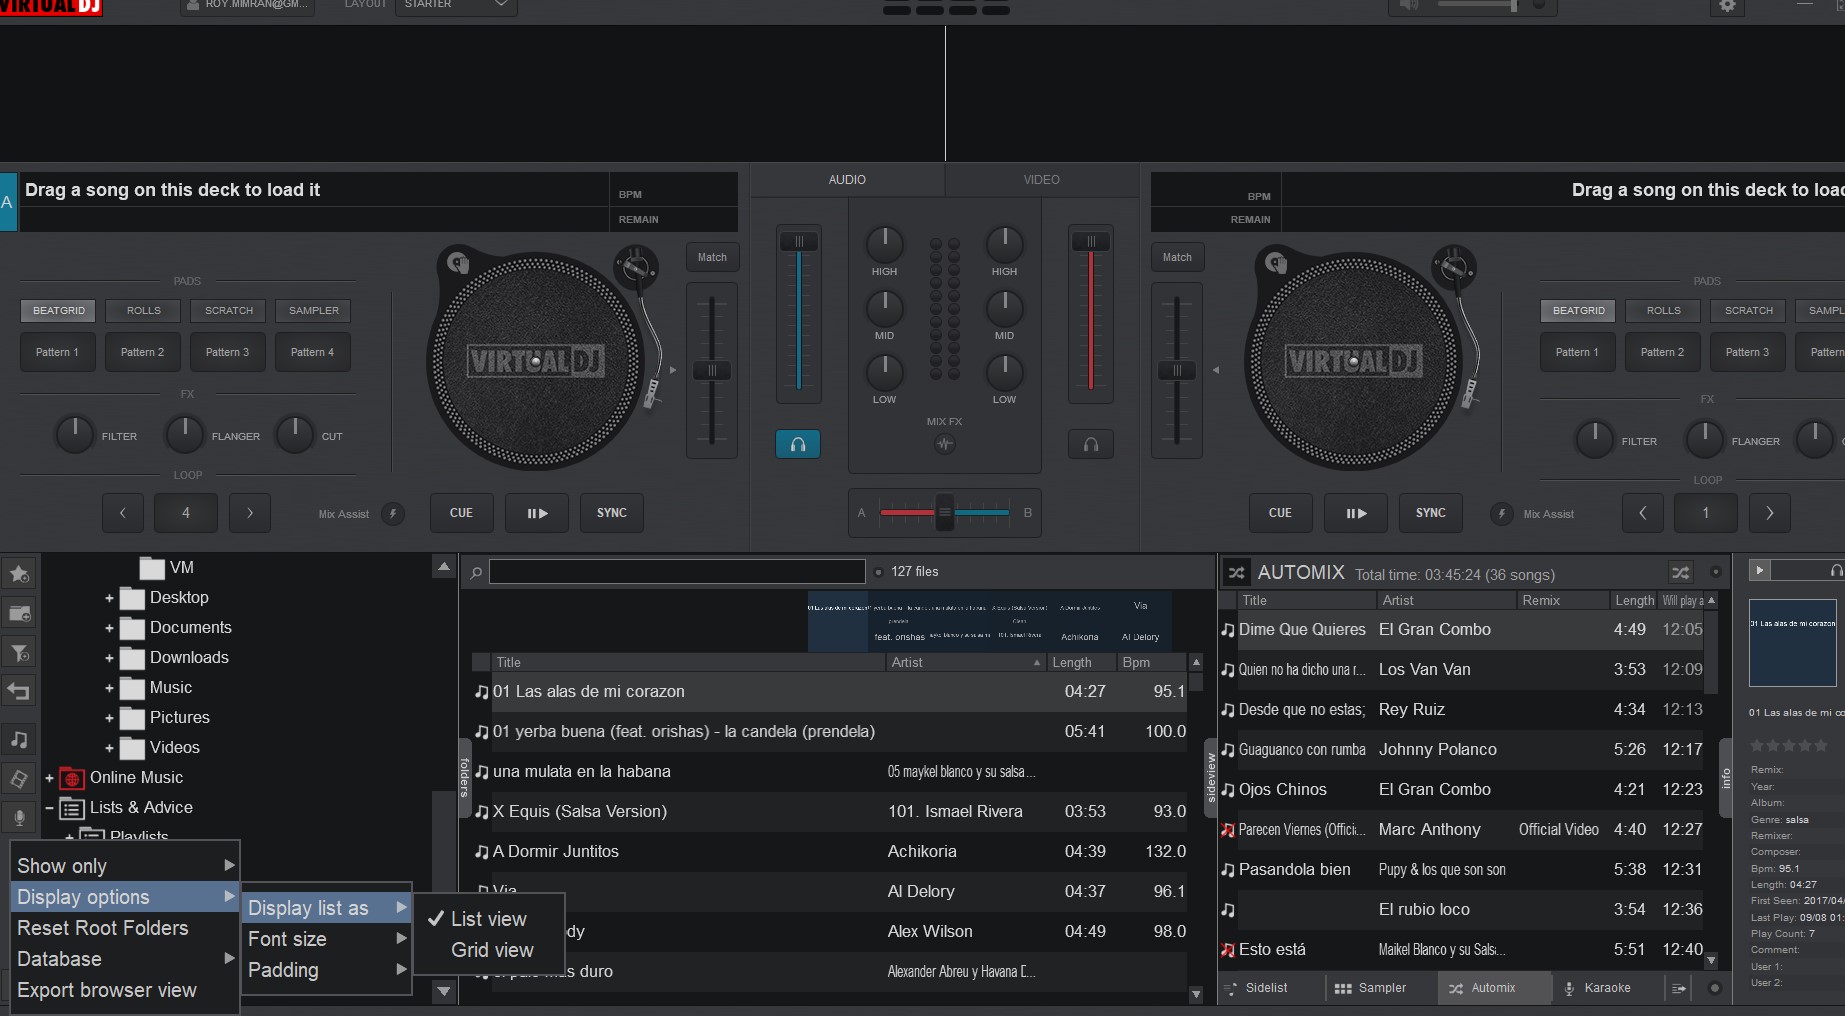The width and height of the screenshot is (1845, 1016).
Task: Open the filter folder icon in sidebar
Action: pyautogui.click(x=19, y=652)
